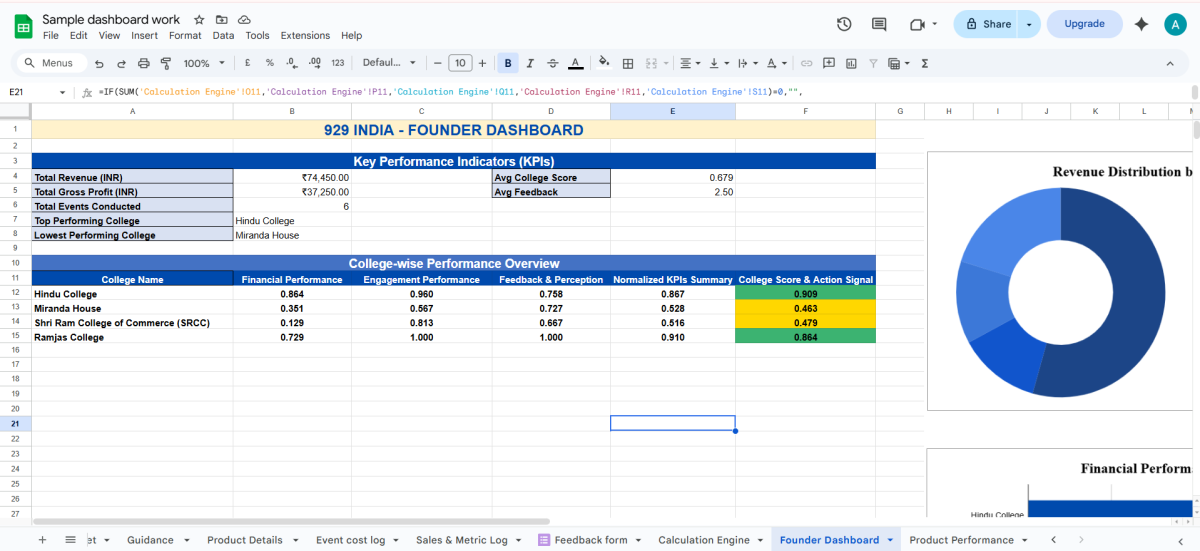The width and height of the screenshot is (1200, 551).
Task: Click the Share button
Action: pyautogui.click(x=987, y=24)
